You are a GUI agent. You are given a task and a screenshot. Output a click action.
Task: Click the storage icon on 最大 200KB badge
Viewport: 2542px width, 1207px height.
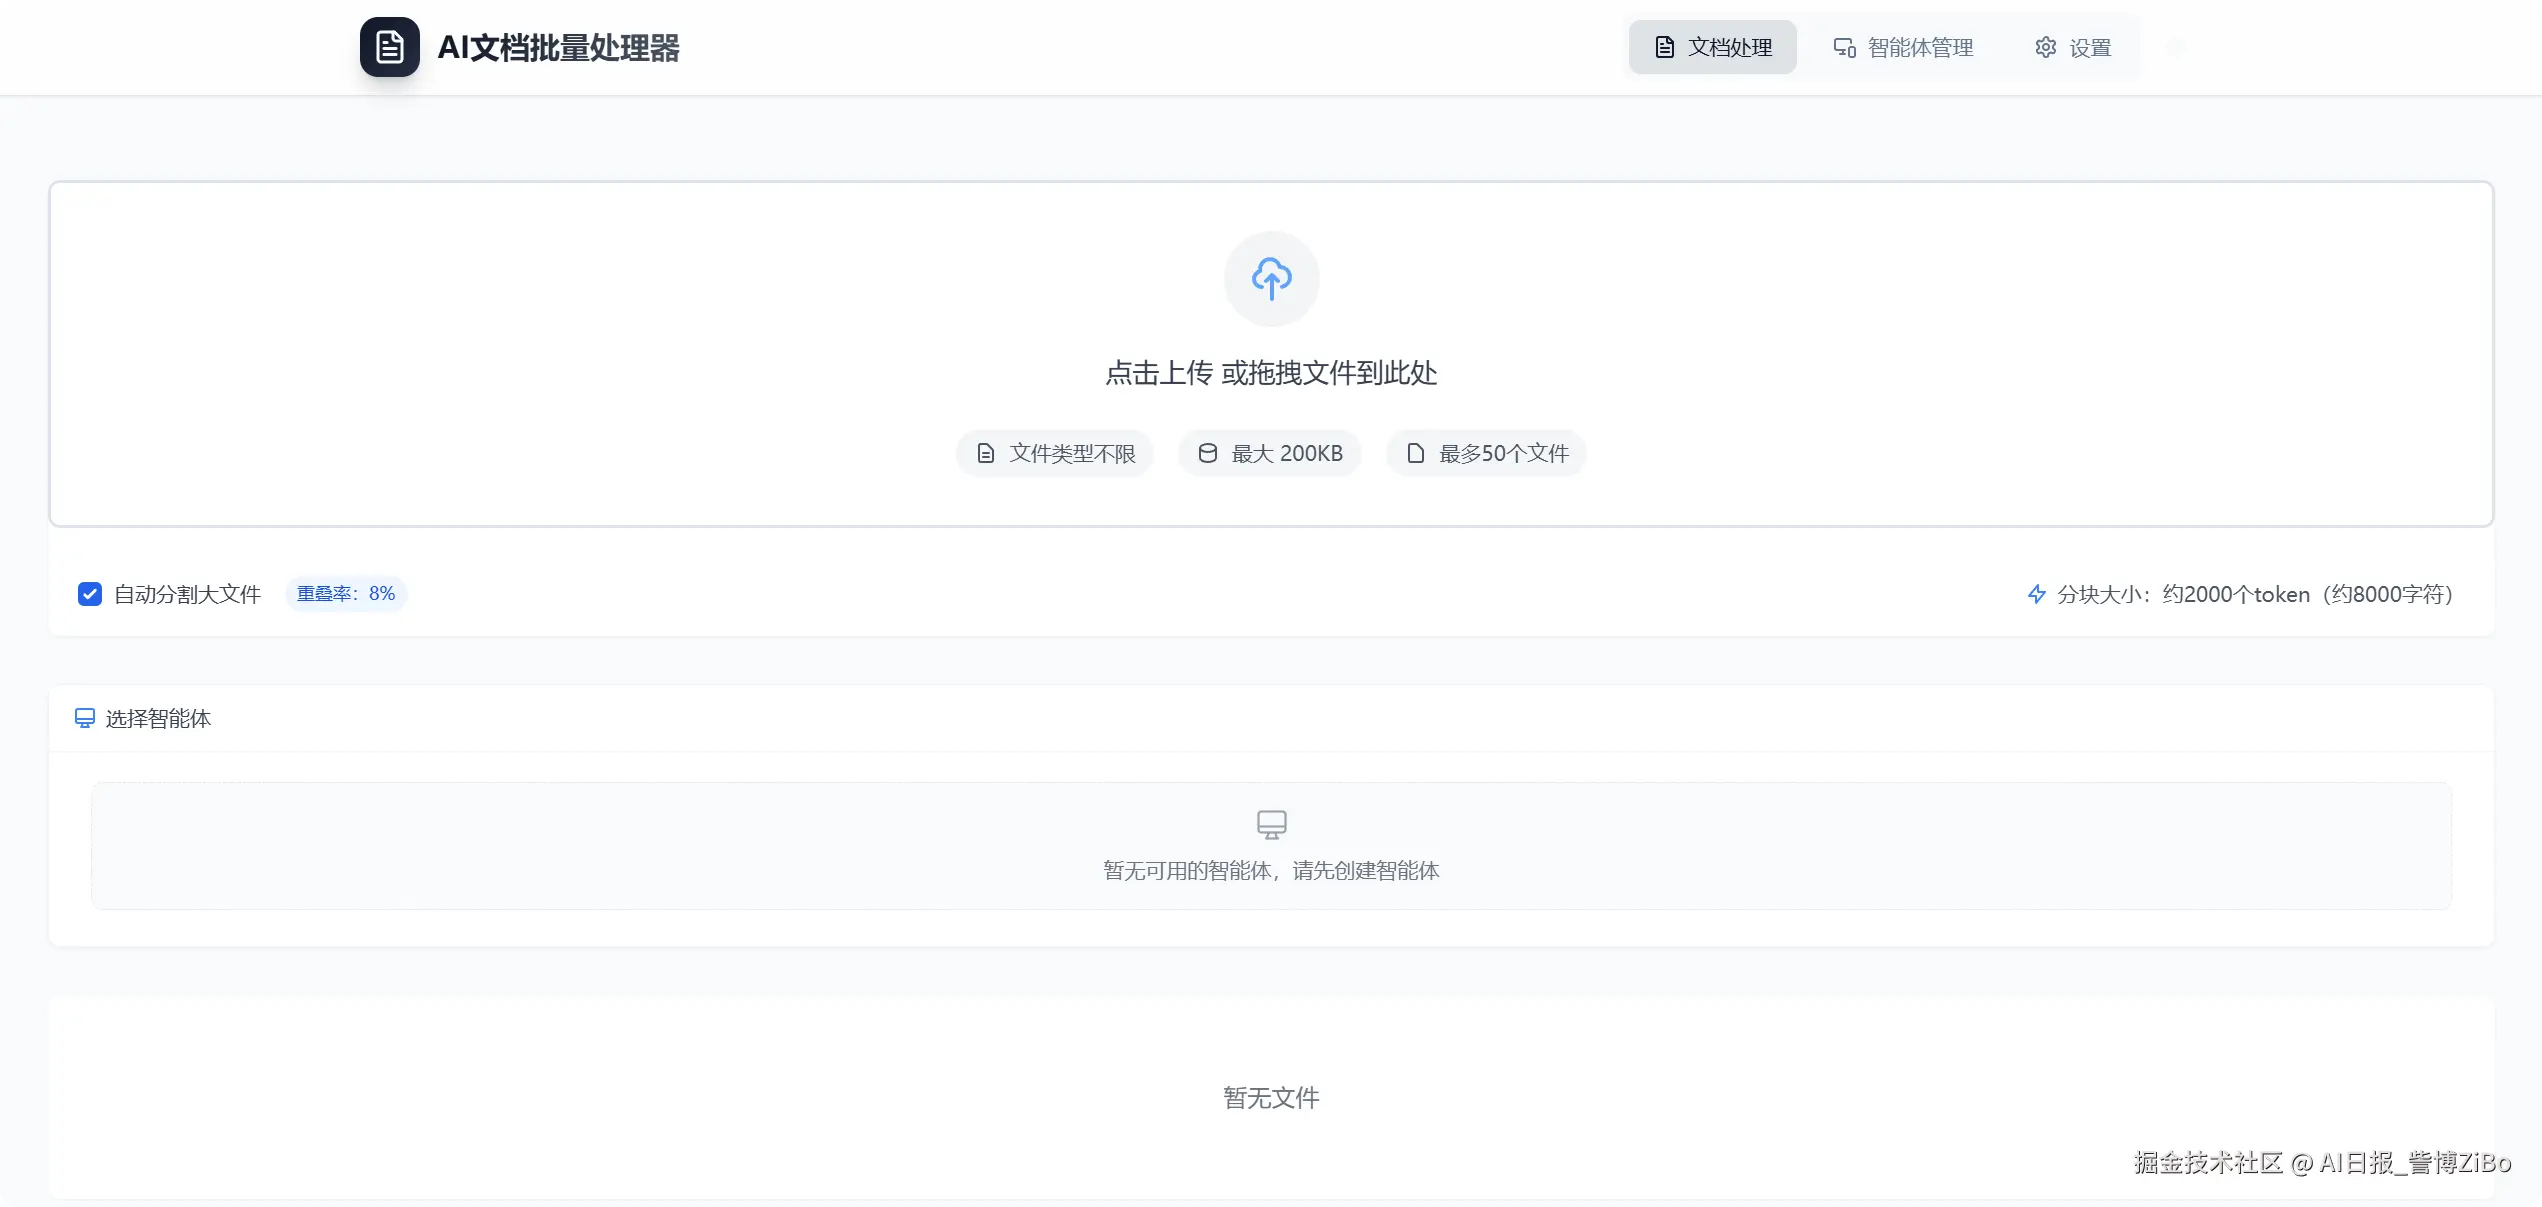coord(1207,453)
